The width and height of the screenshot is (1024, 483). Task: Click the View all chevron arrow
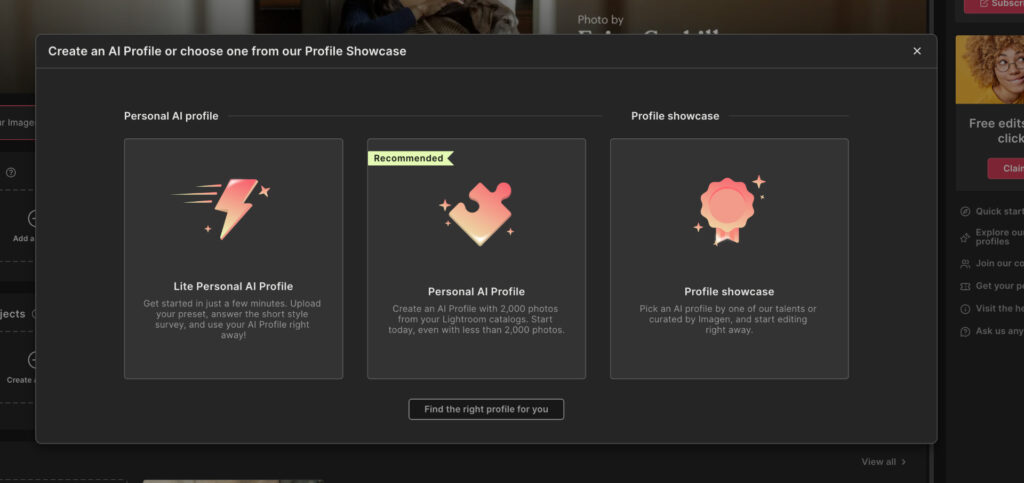coord(904,461)
